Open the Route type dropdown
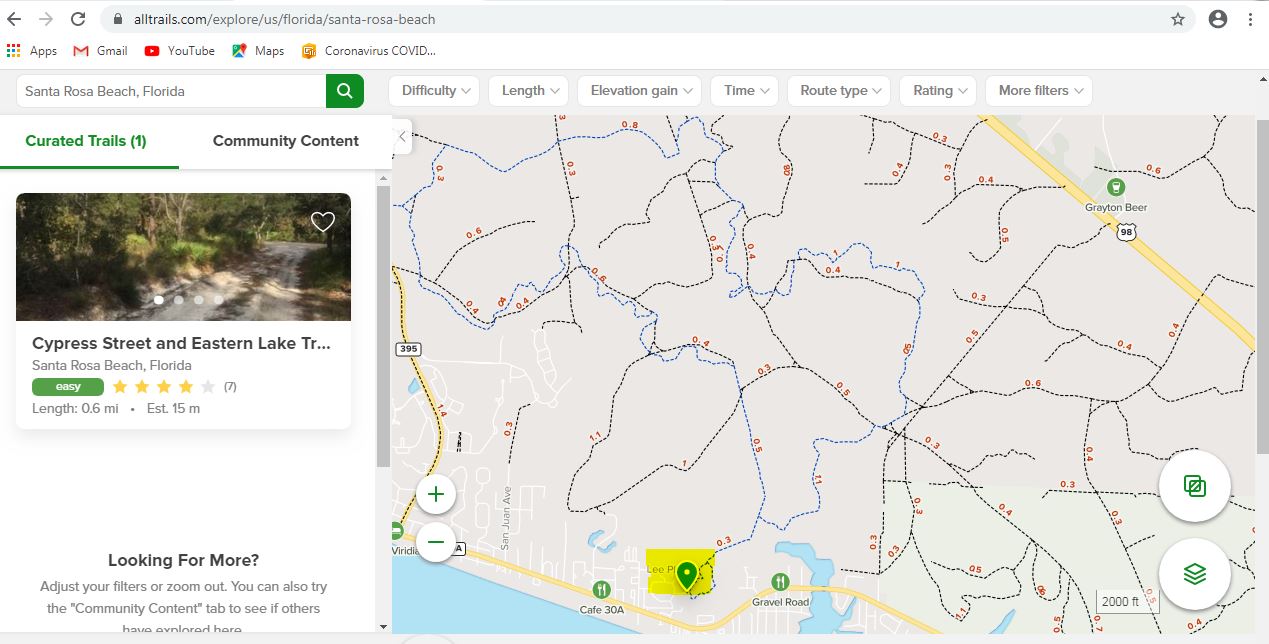Viewport: 1269px width, 644px height. tap(838, 91)
